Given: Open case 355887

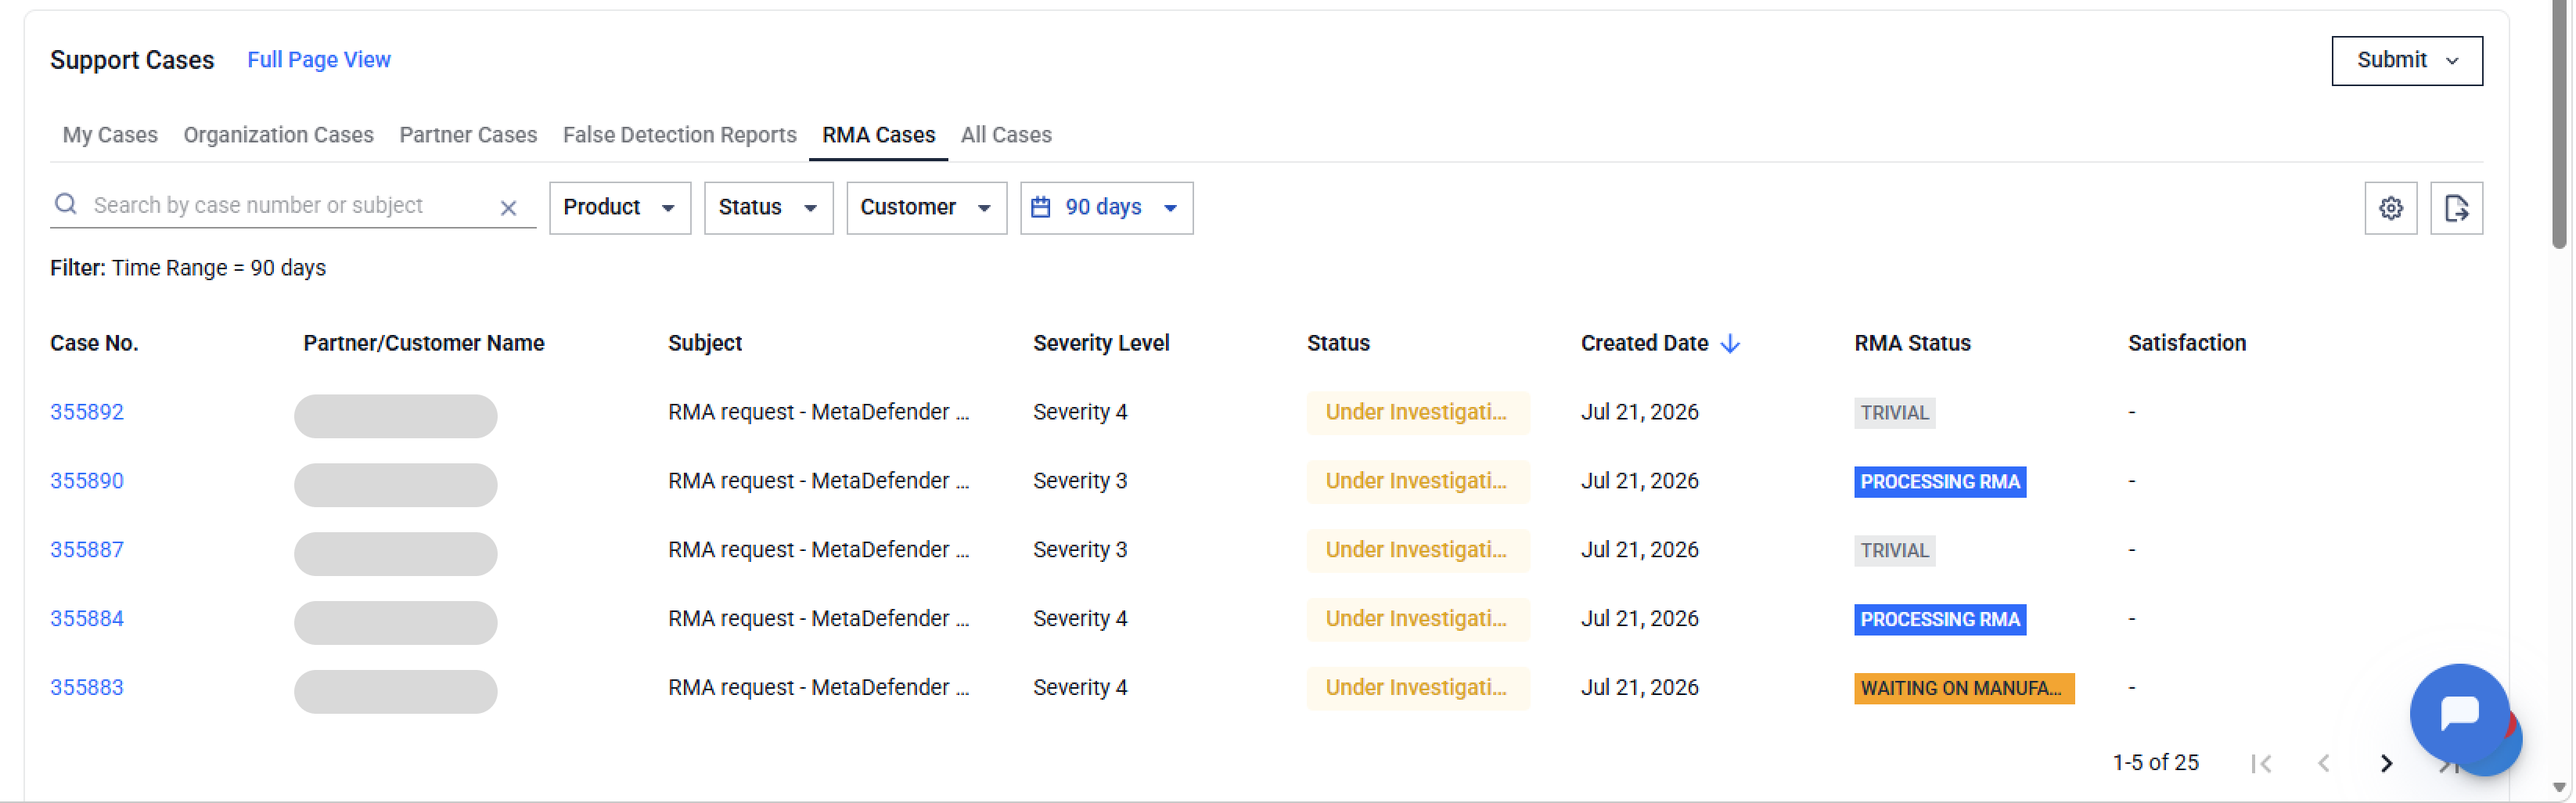Looking at the screenshot, I should (87, 550).
